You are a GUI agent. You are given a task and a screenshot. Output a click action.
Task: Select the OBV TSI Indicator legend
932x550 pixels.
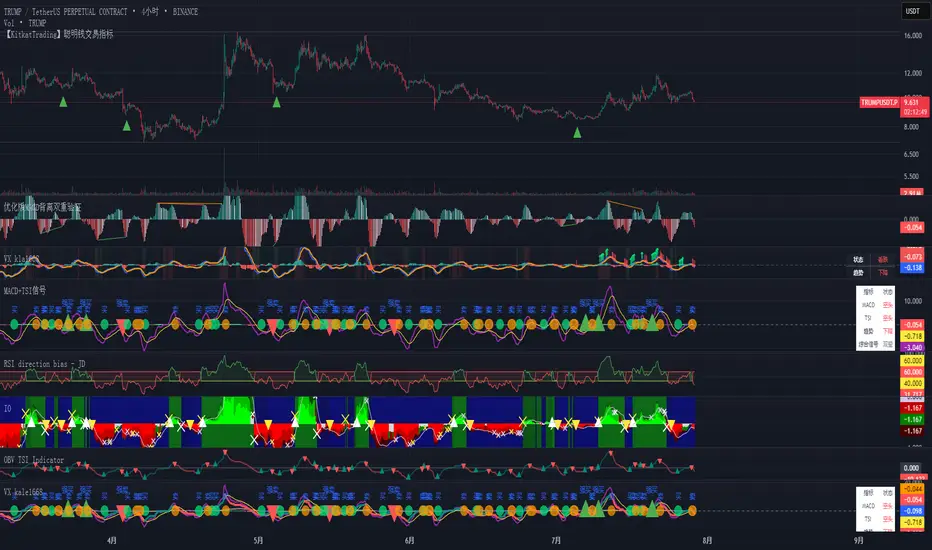tap(33, 460)
